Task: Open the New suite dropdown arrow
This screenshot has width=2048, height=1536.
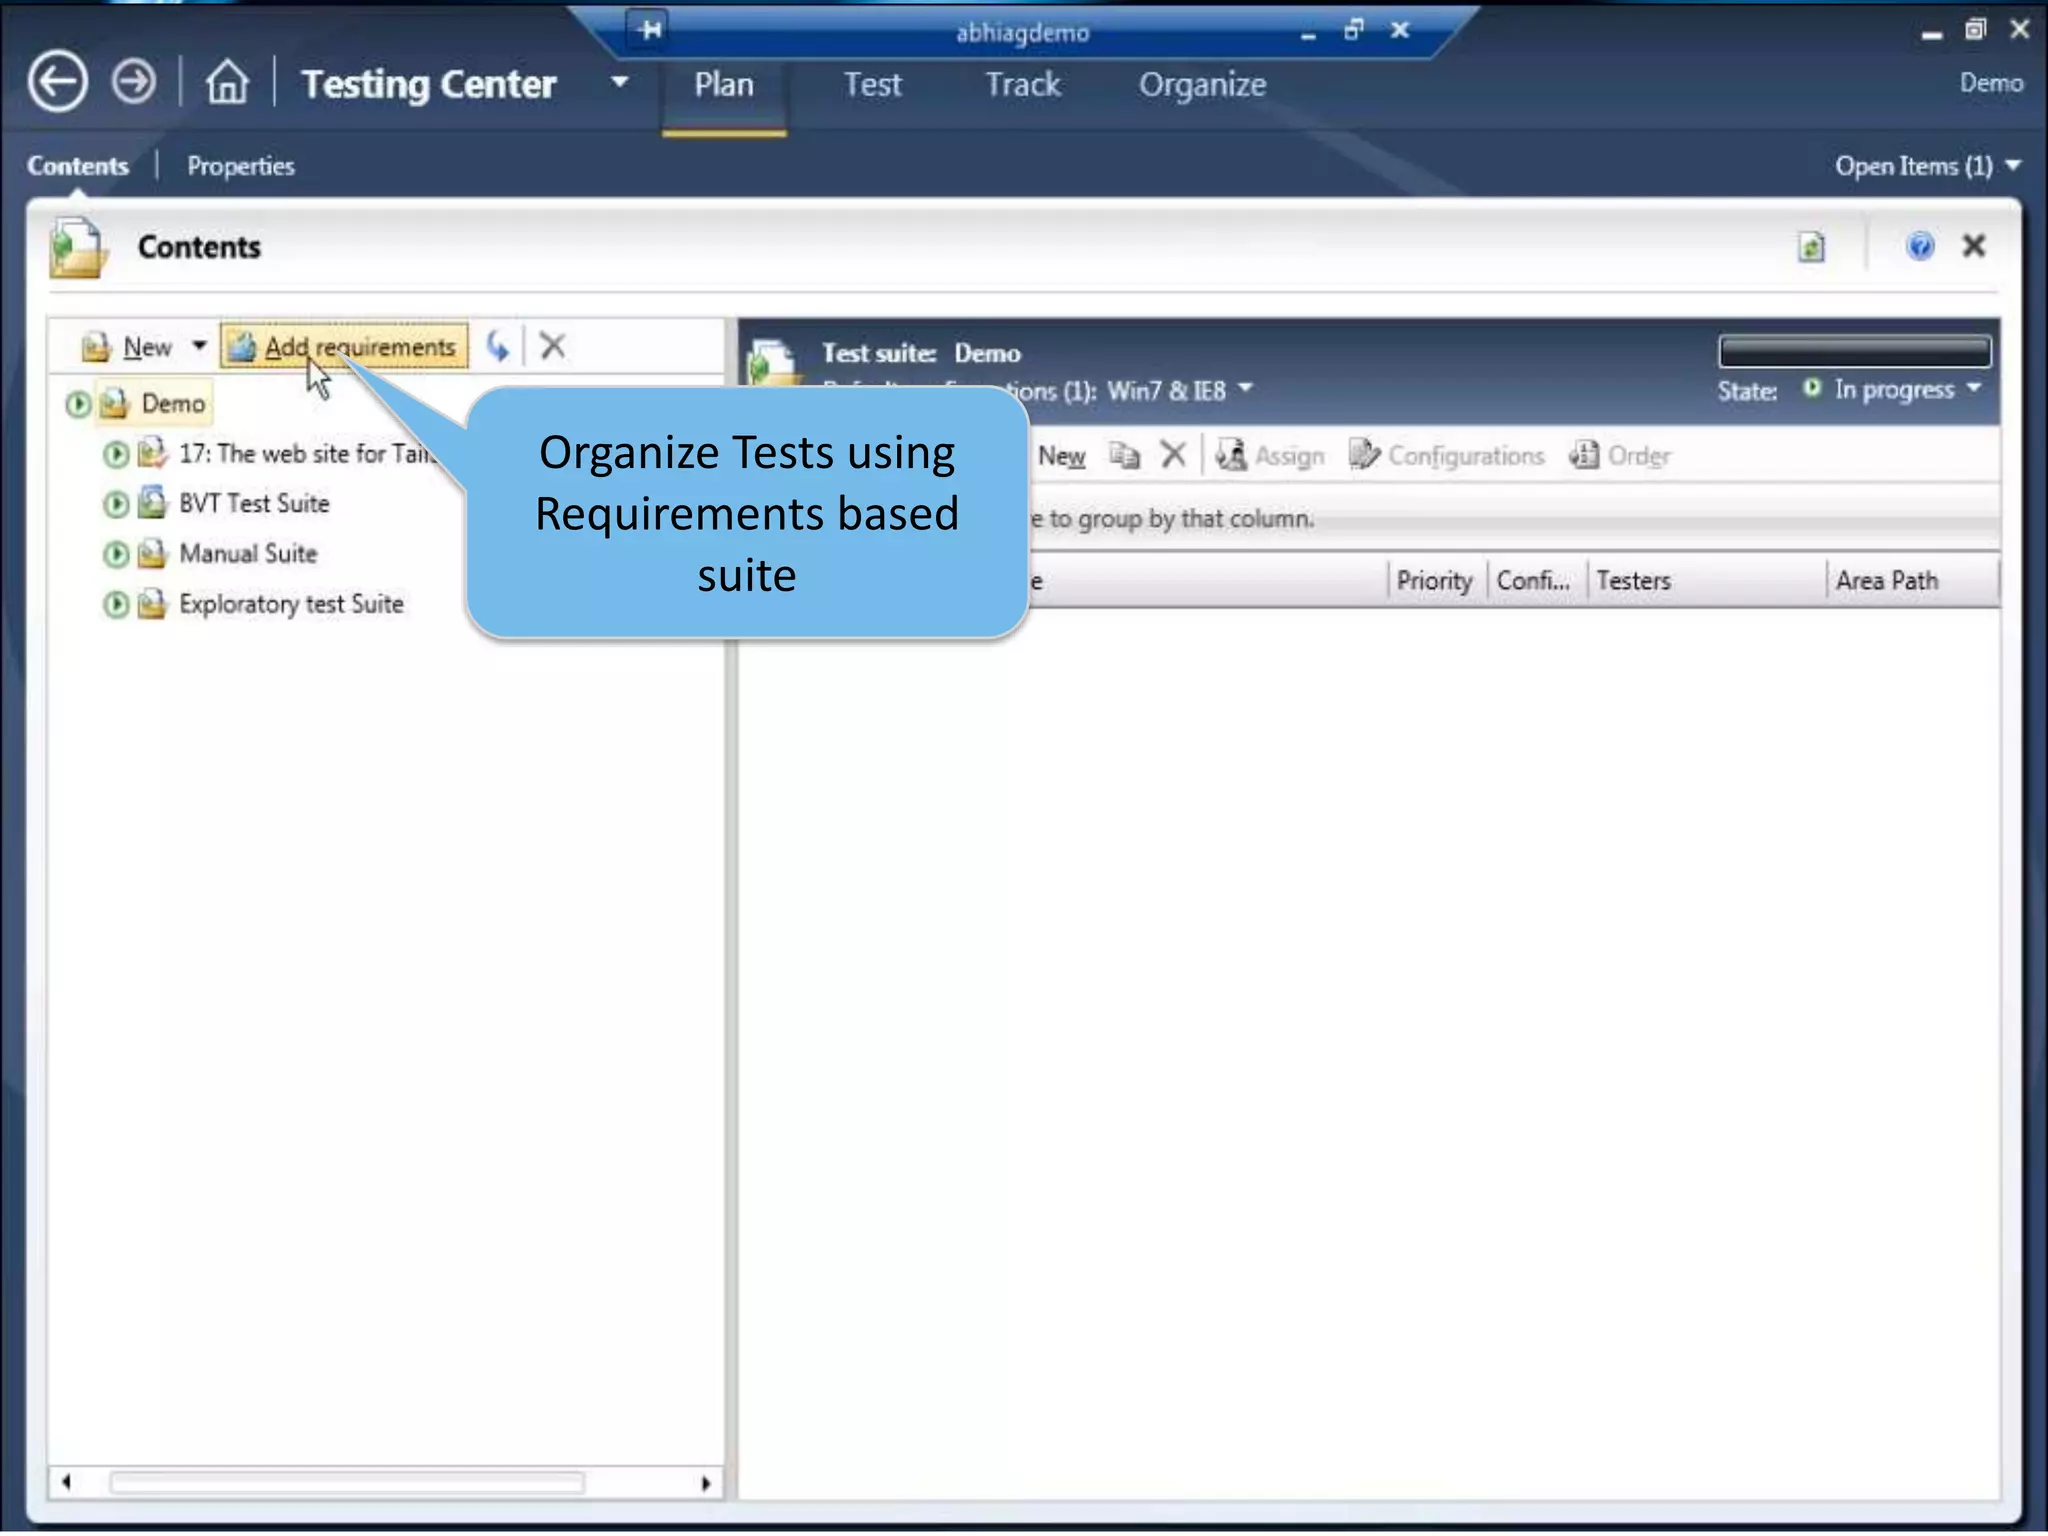Action: pyautogui.click(x=199, y=346)
